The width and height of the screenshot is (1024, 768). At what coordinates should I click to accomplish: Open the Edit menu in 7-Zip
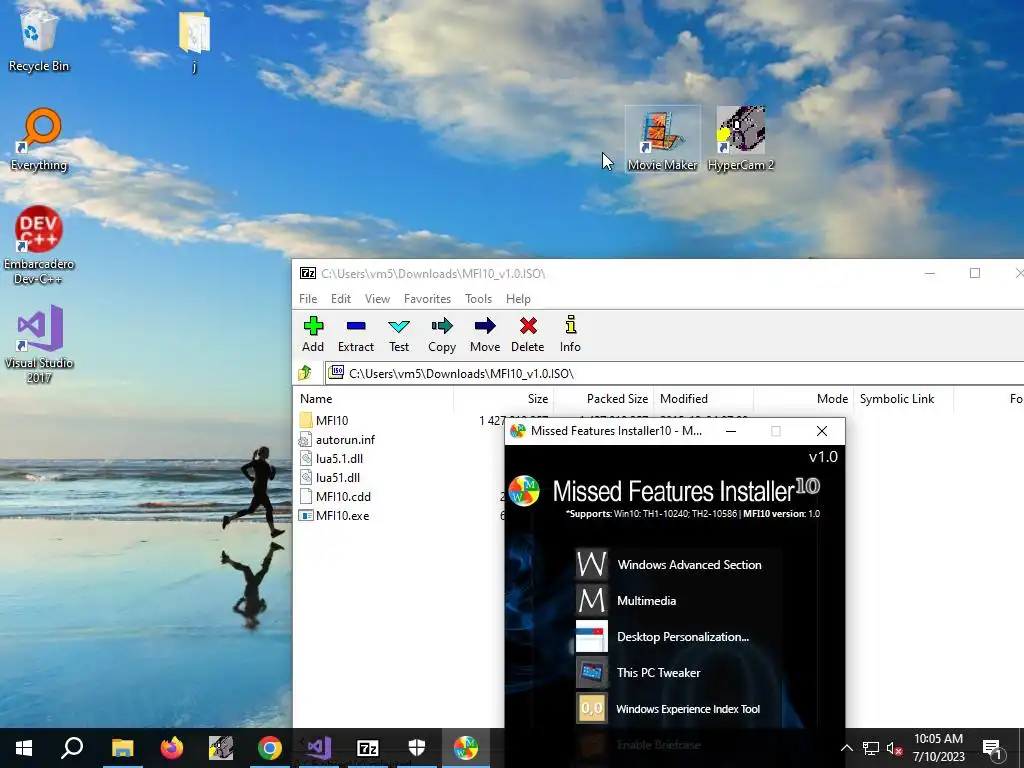(x=341, y=298)
